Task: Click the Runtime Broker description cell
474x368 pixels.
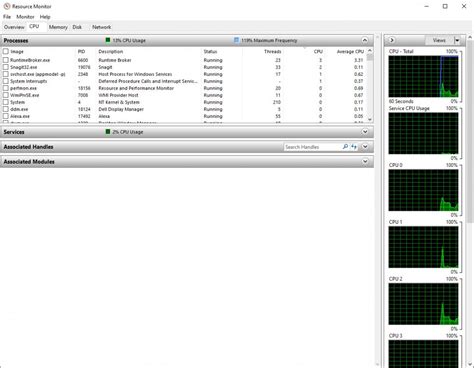Action: click(115, 60)
